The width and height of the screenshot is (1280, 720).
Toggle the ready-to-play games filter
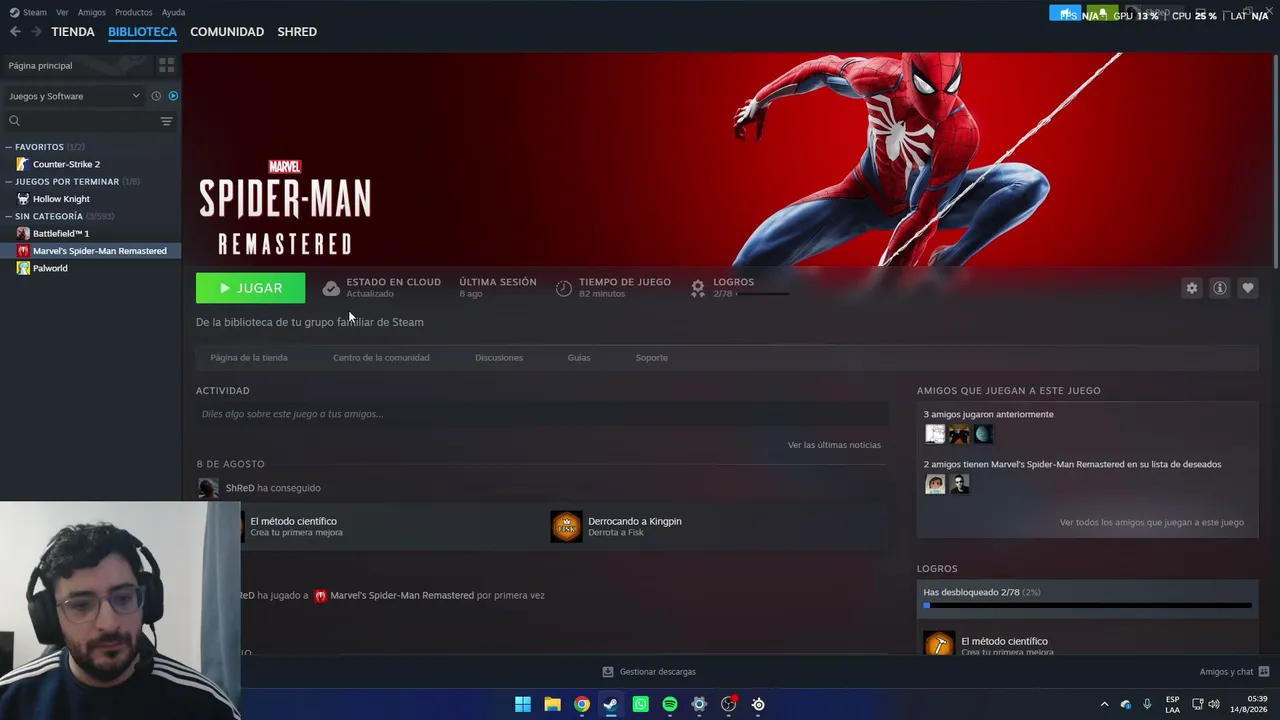(173, 96)
